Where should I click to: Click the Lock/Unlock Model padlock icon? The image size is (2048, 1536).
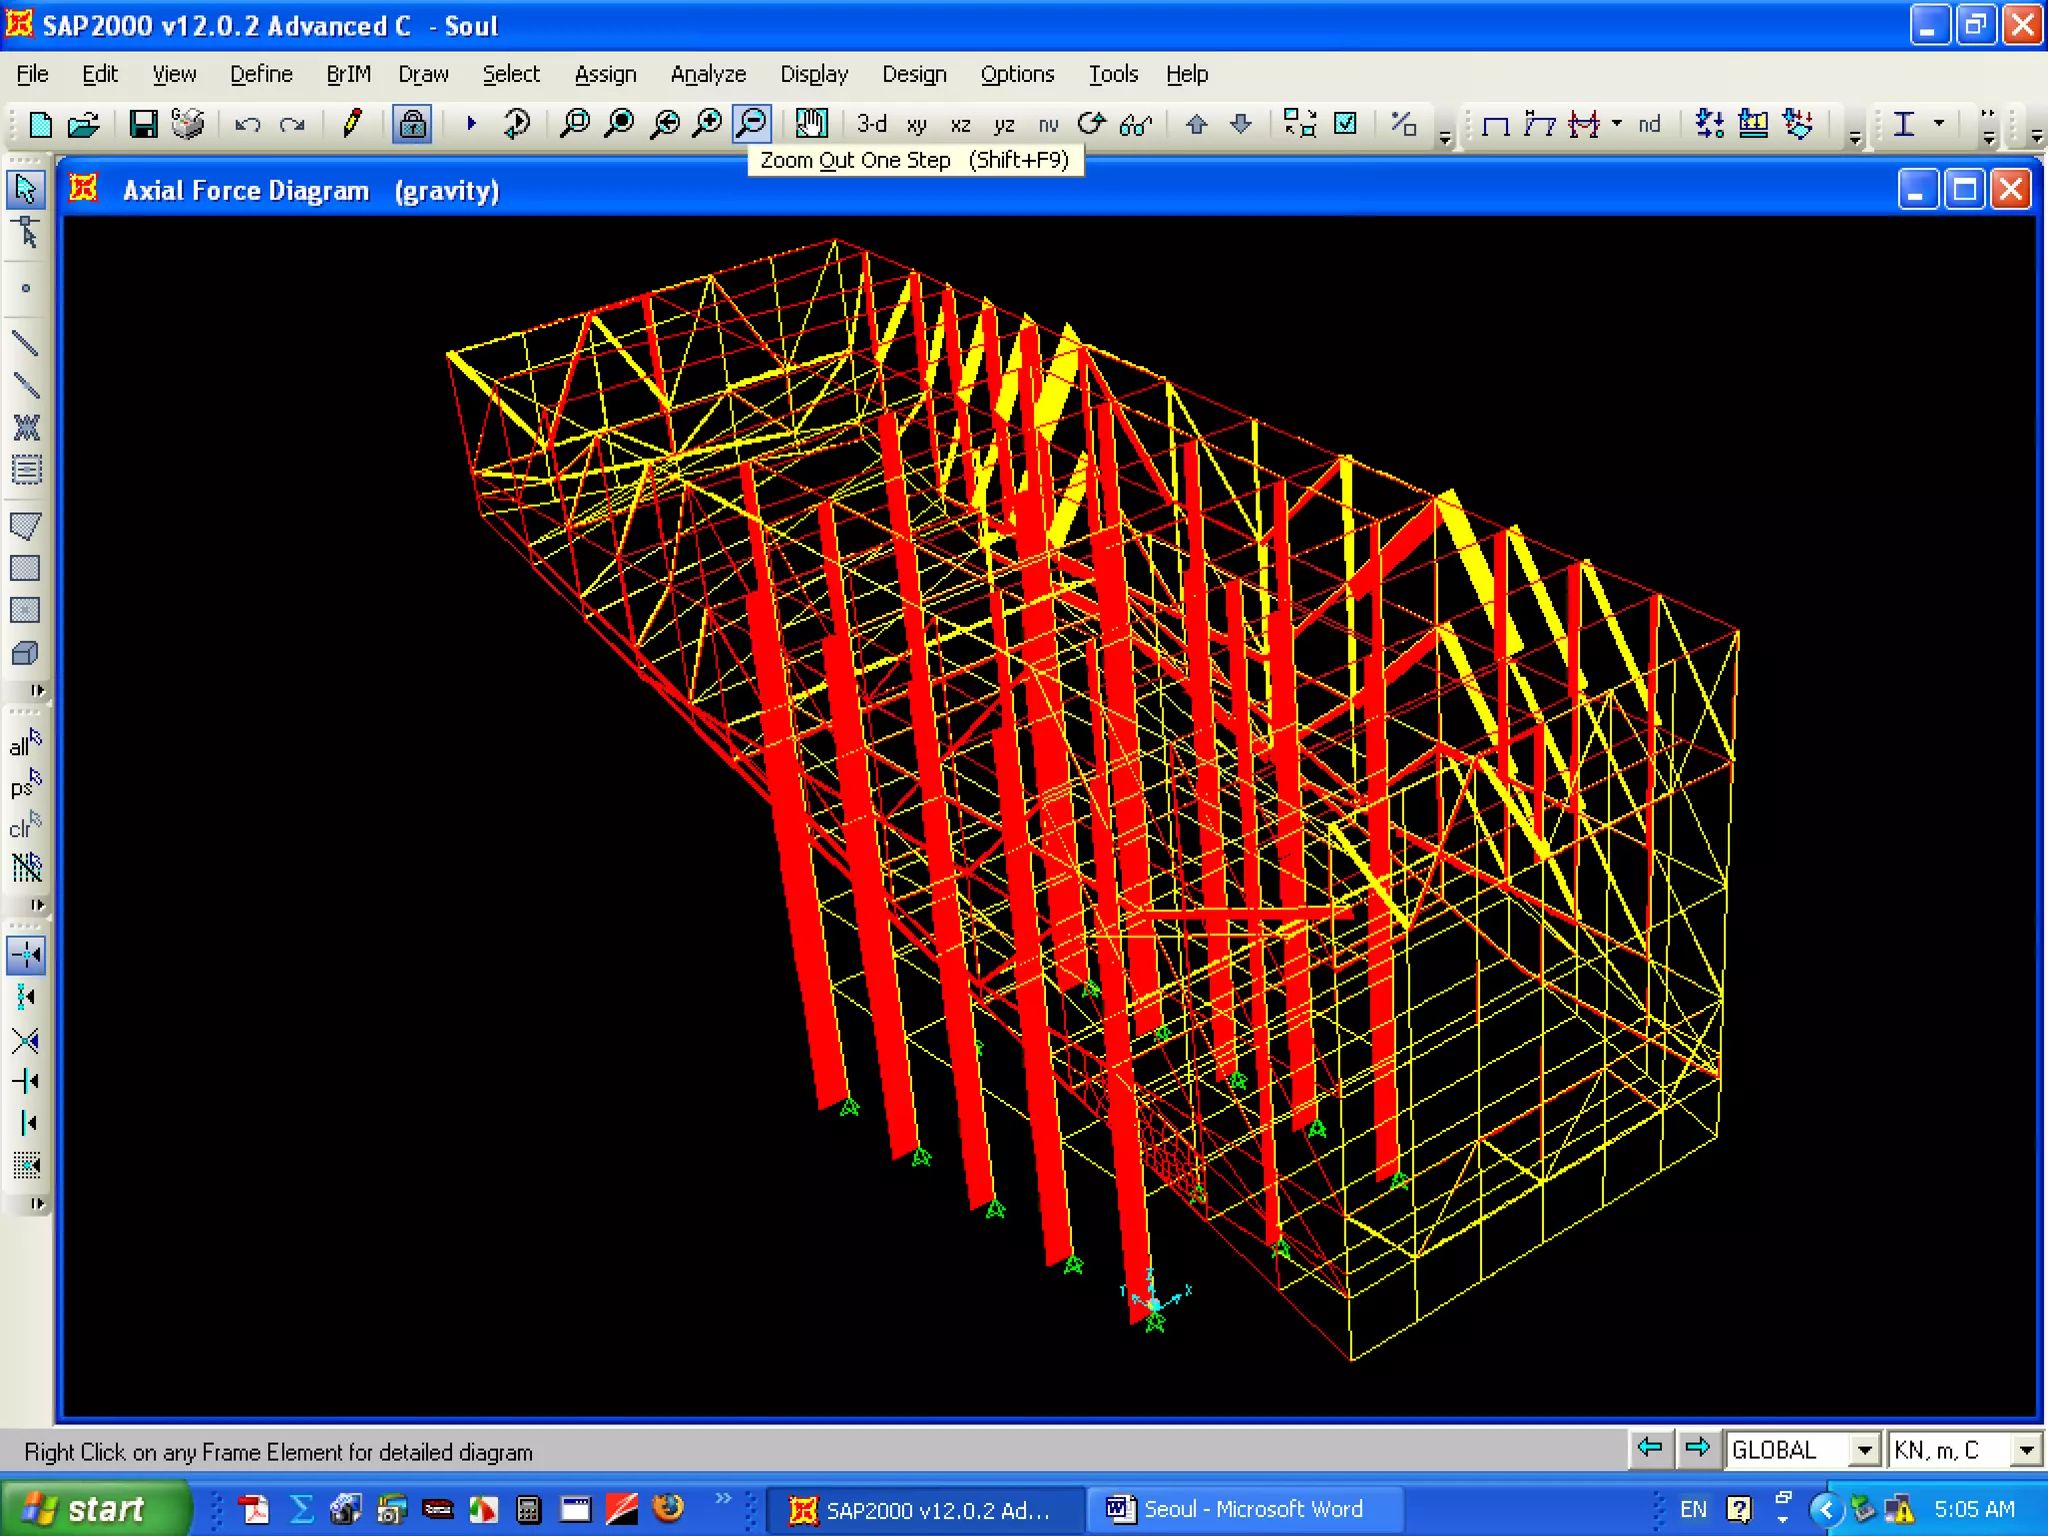[411, 124]
